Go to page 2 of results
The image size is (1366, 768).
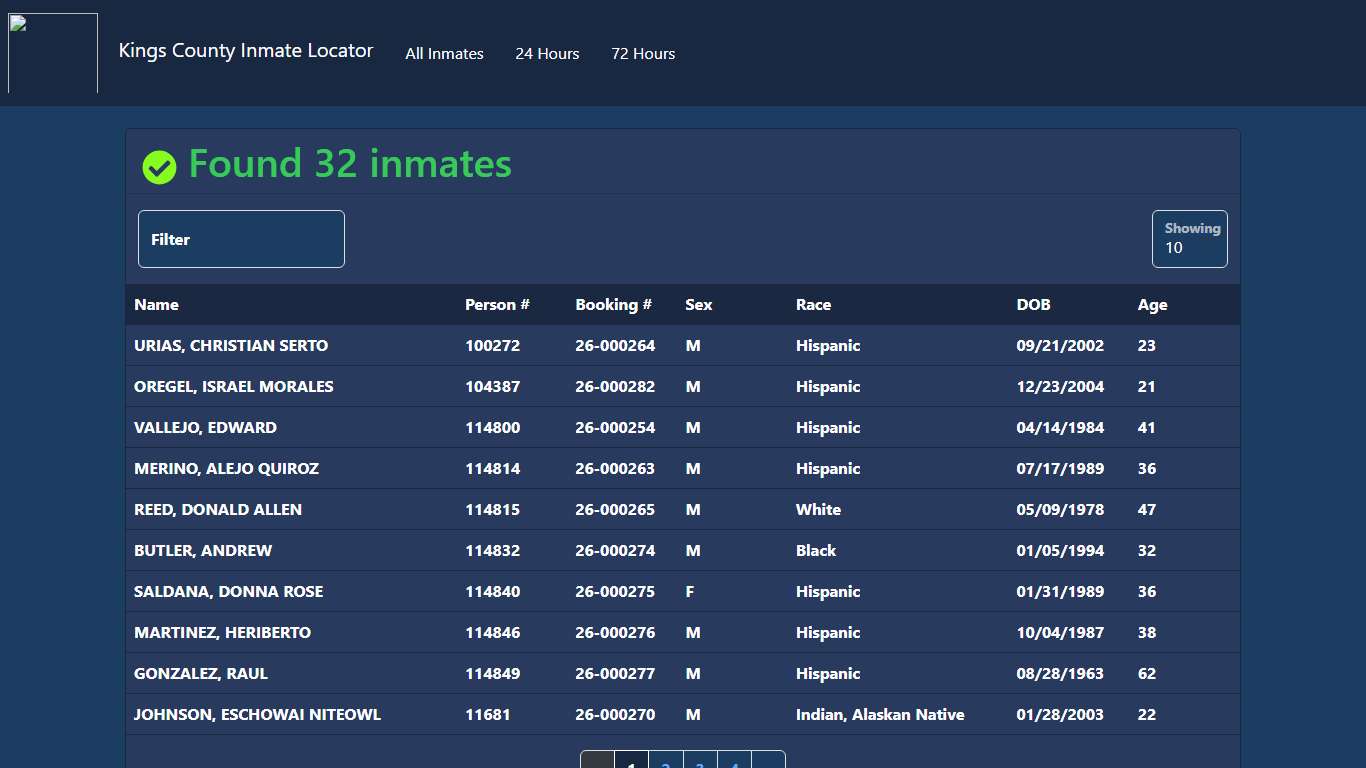(665, 763)
